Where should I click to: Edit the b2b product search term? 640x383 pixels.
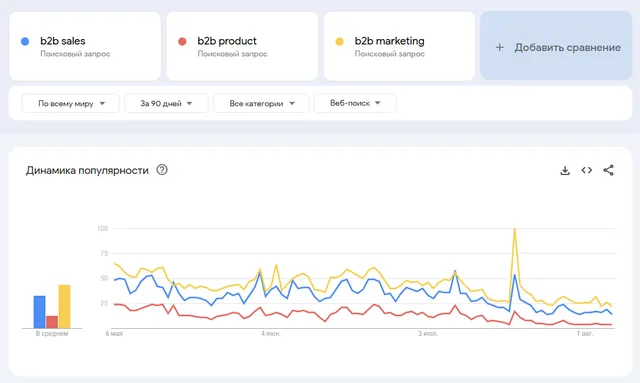(x=227, y=41)
